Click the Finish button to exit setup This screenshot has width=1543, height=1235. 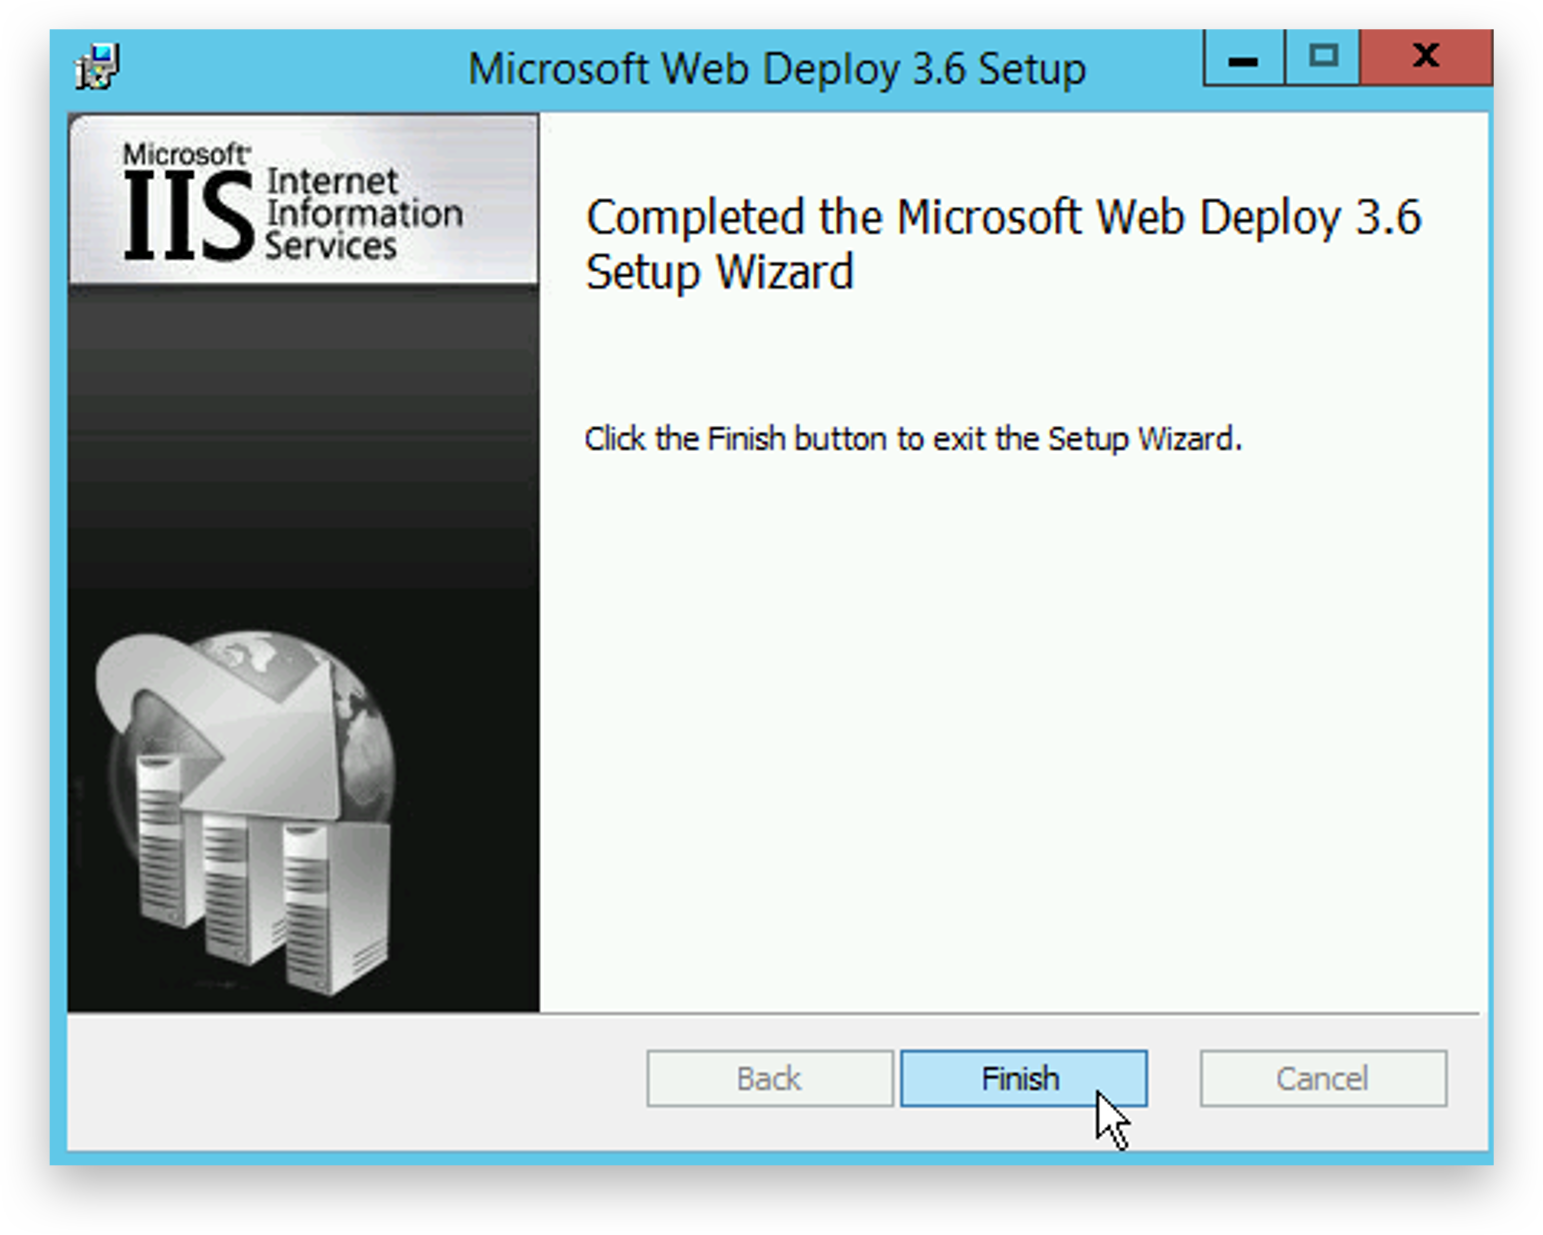click(1022, 1078)
